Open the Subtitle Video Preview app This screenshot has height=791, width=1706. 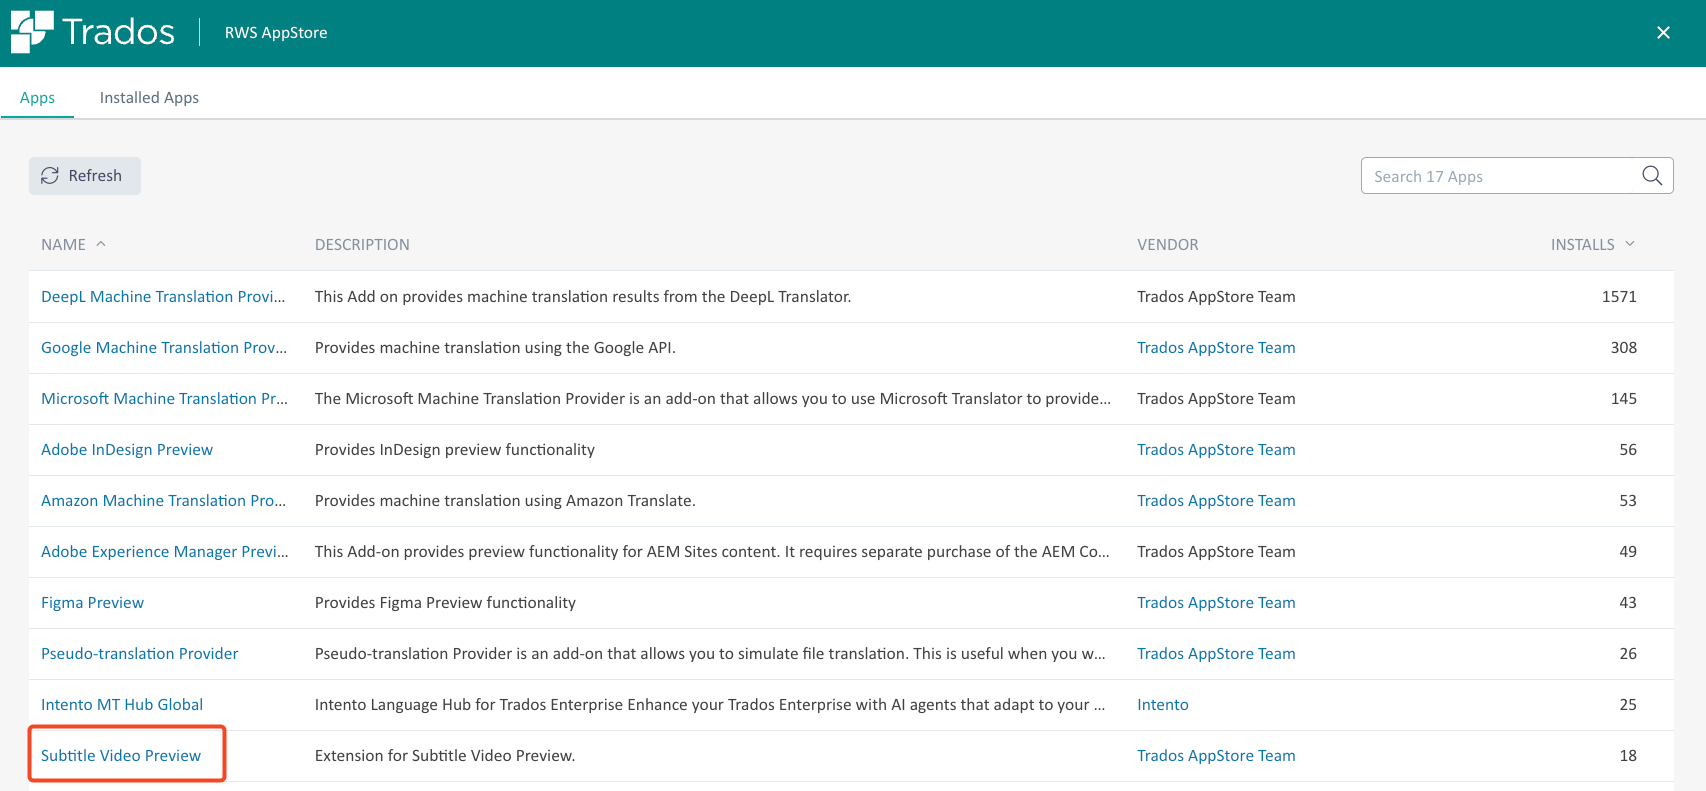(x=121, y=756)
